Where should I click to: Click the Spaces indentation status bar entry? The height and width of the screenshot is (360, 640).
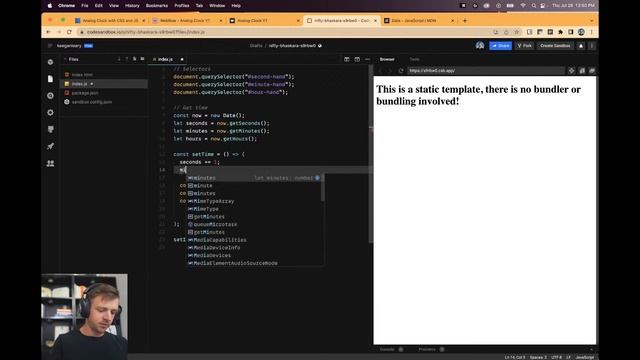coord(538,357)
